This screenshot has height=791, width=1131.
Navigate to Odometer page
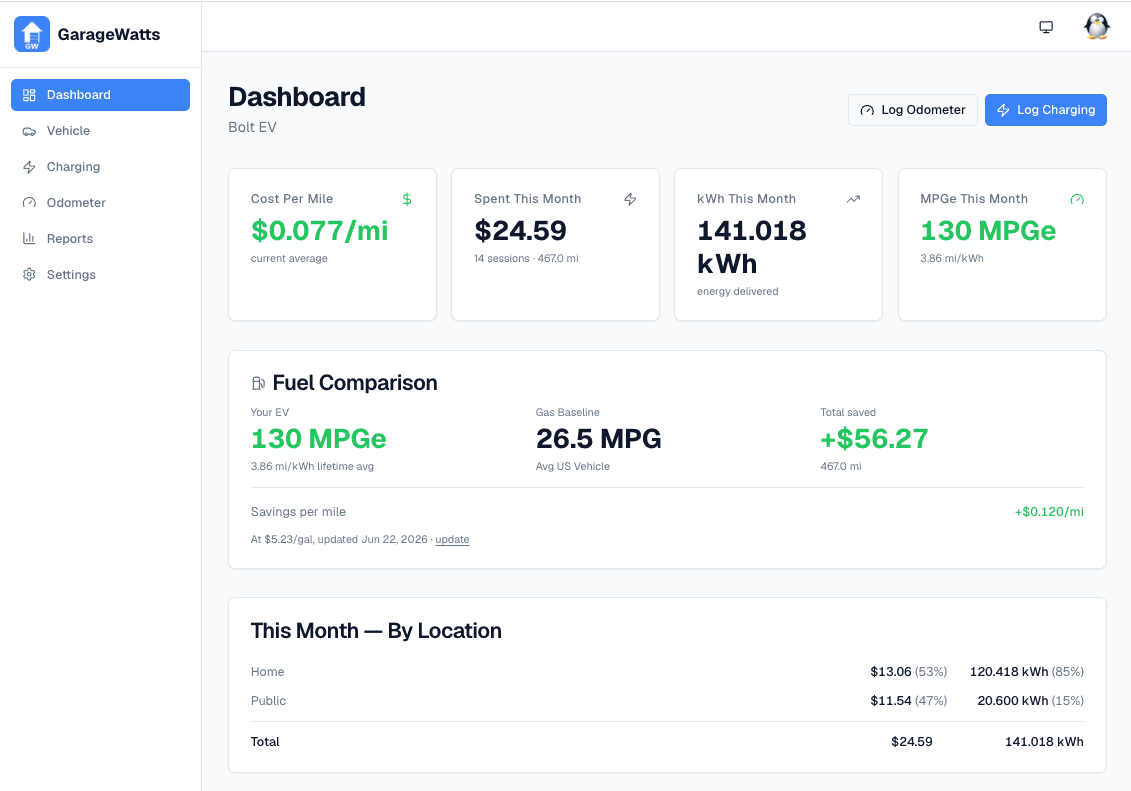pos(100,203)
